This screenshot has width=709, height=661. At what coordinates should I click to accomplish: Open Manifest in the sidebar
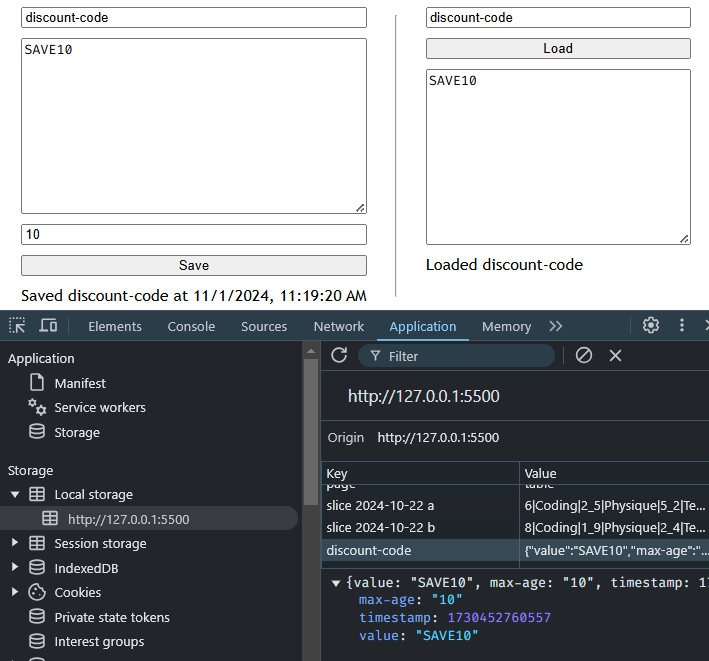(80, 383)
